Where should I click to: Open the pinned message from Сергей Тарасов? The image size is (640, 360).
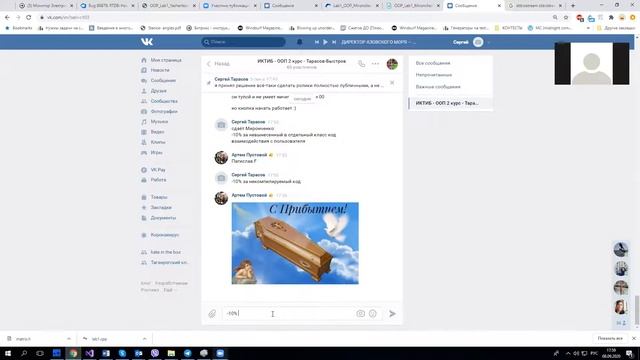click(x=298, y=82)
